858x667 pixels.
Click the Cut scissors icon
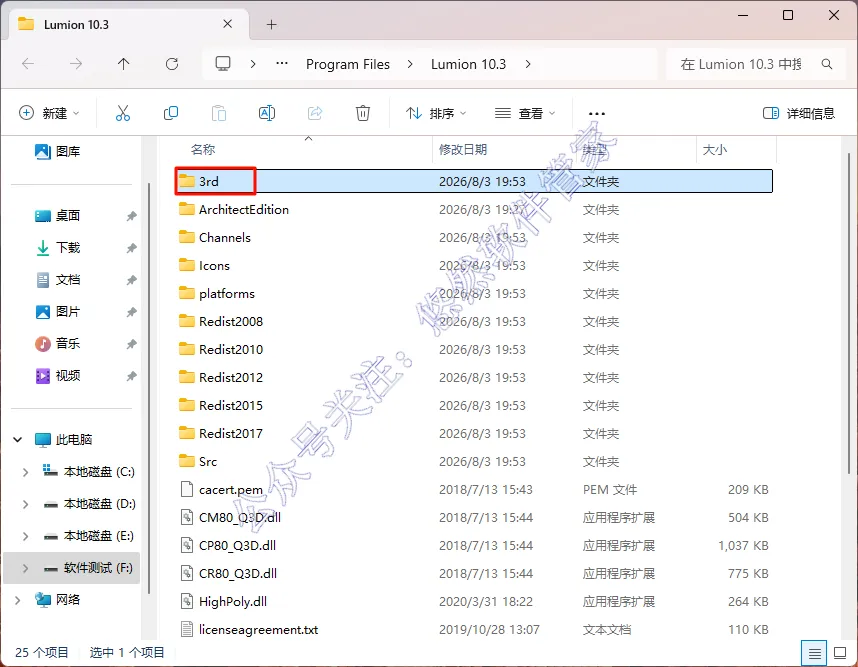[123, 113]
